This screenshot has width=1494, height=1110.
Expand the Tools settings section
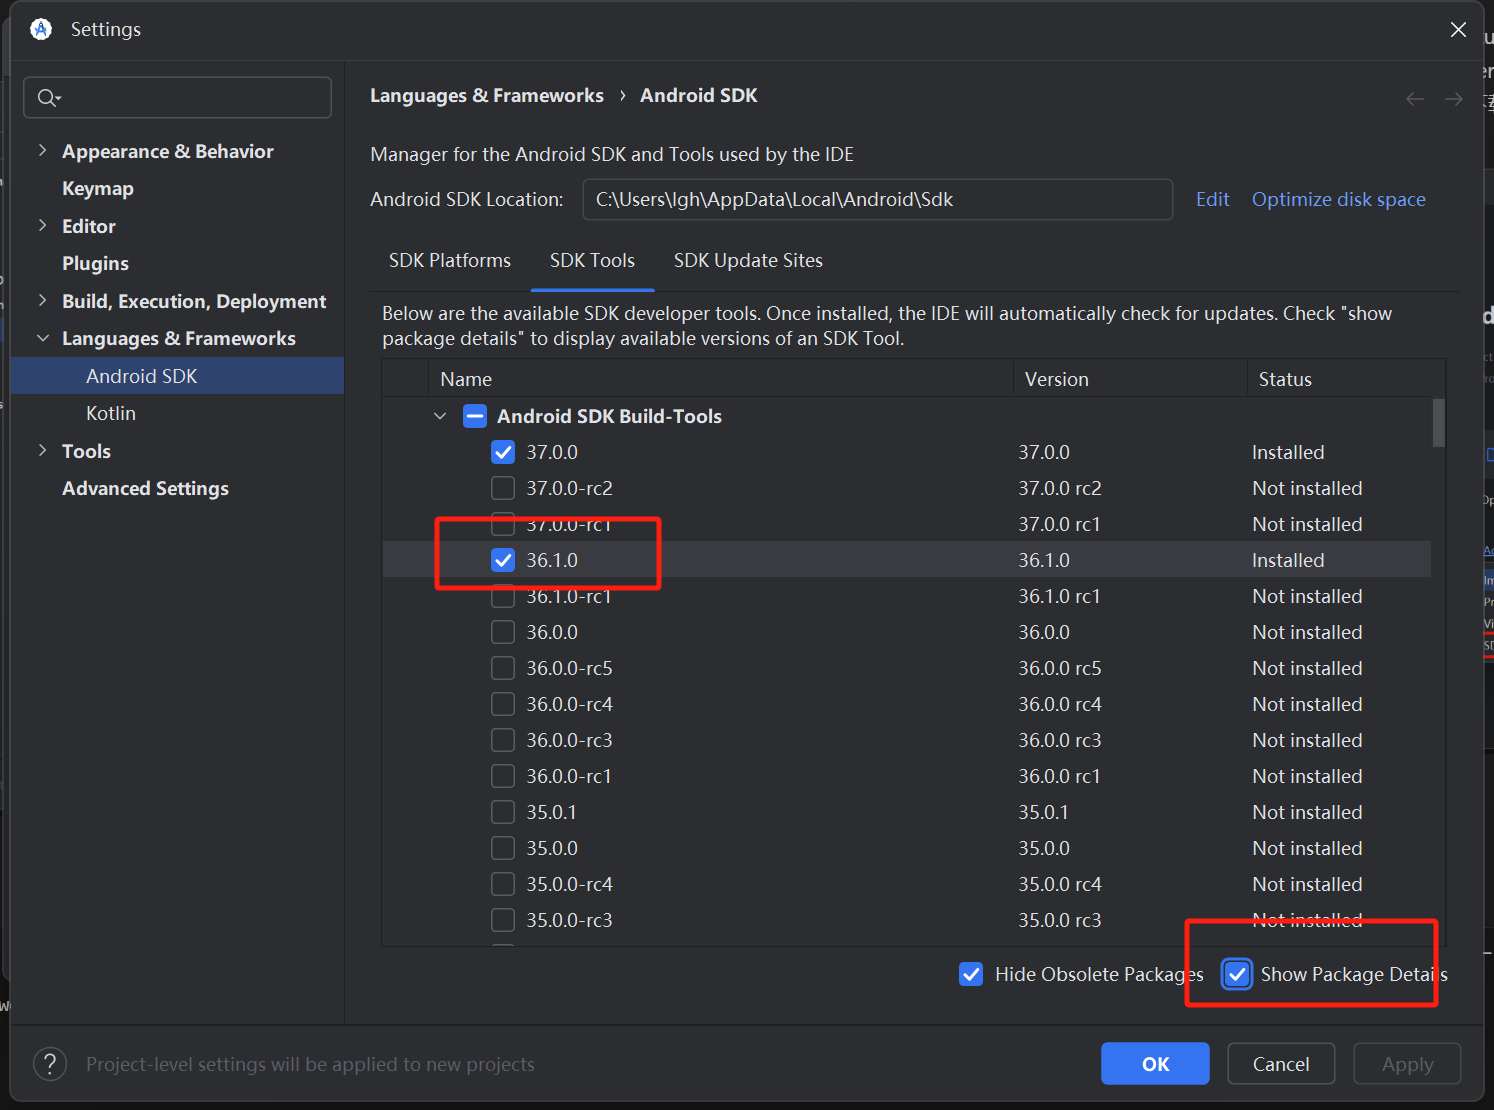click(x=42, y=450)
